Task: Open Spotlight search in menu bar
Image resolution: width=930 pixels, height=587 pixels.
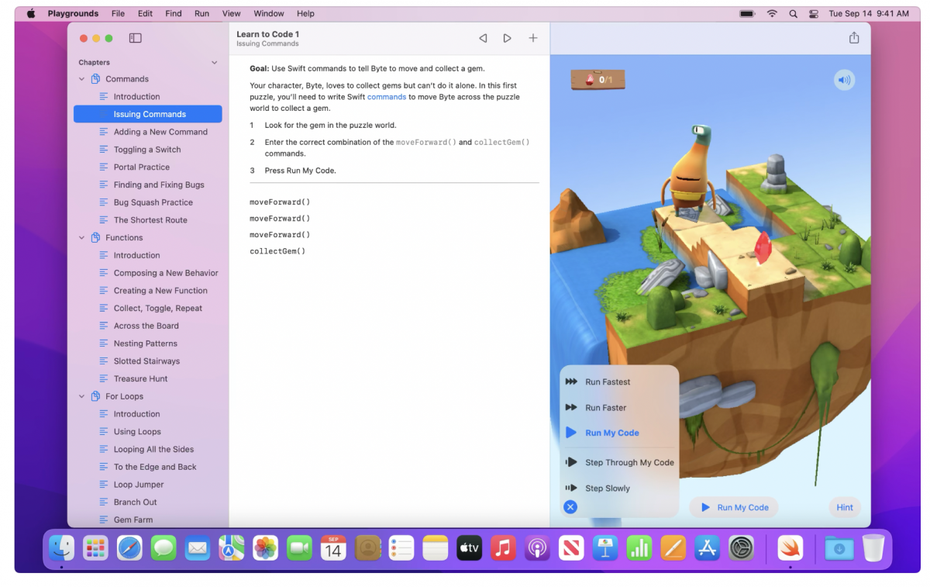Action: pos(793,14)
